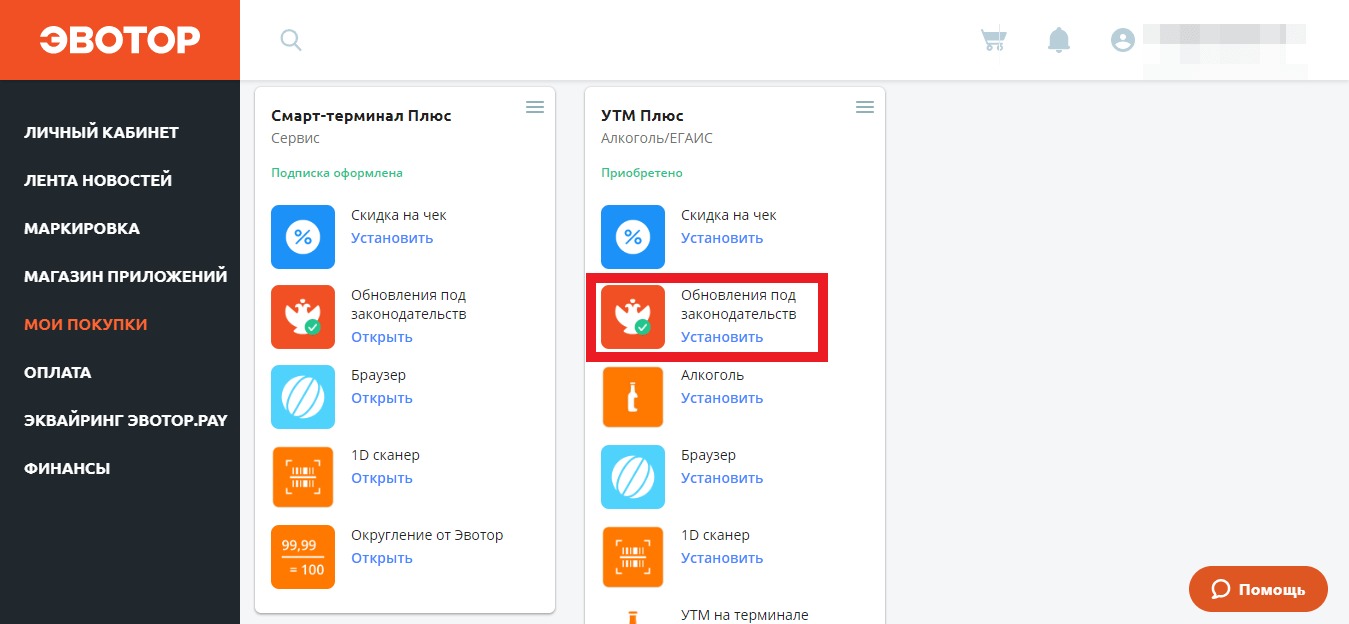Image resolution: width=1349 pixels, height=624 pixels.
Task: Open Маркировка in sidebar
Action: pos(82,228)
